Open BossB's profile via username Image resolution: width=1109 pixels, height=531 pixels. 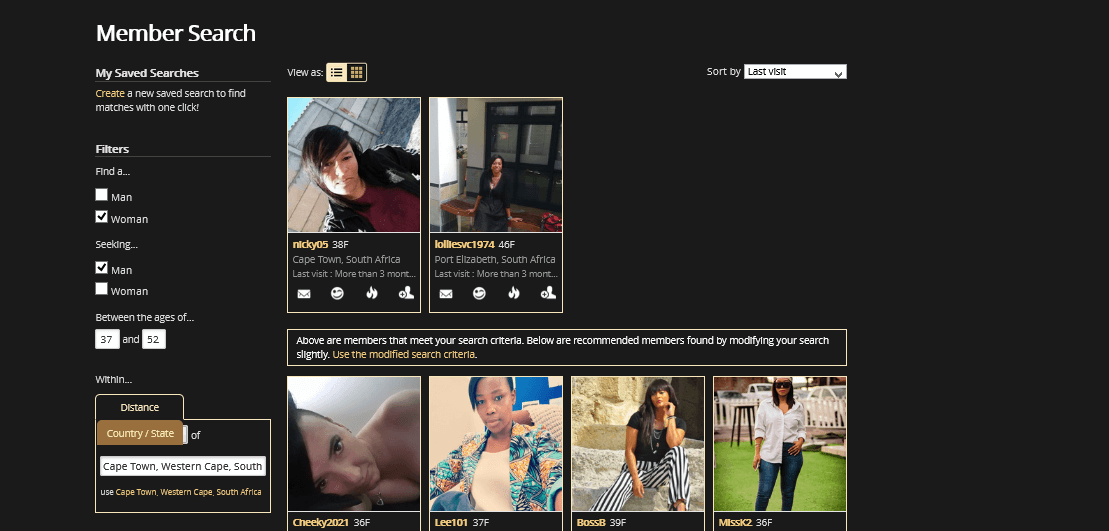[x=591, y=523]
